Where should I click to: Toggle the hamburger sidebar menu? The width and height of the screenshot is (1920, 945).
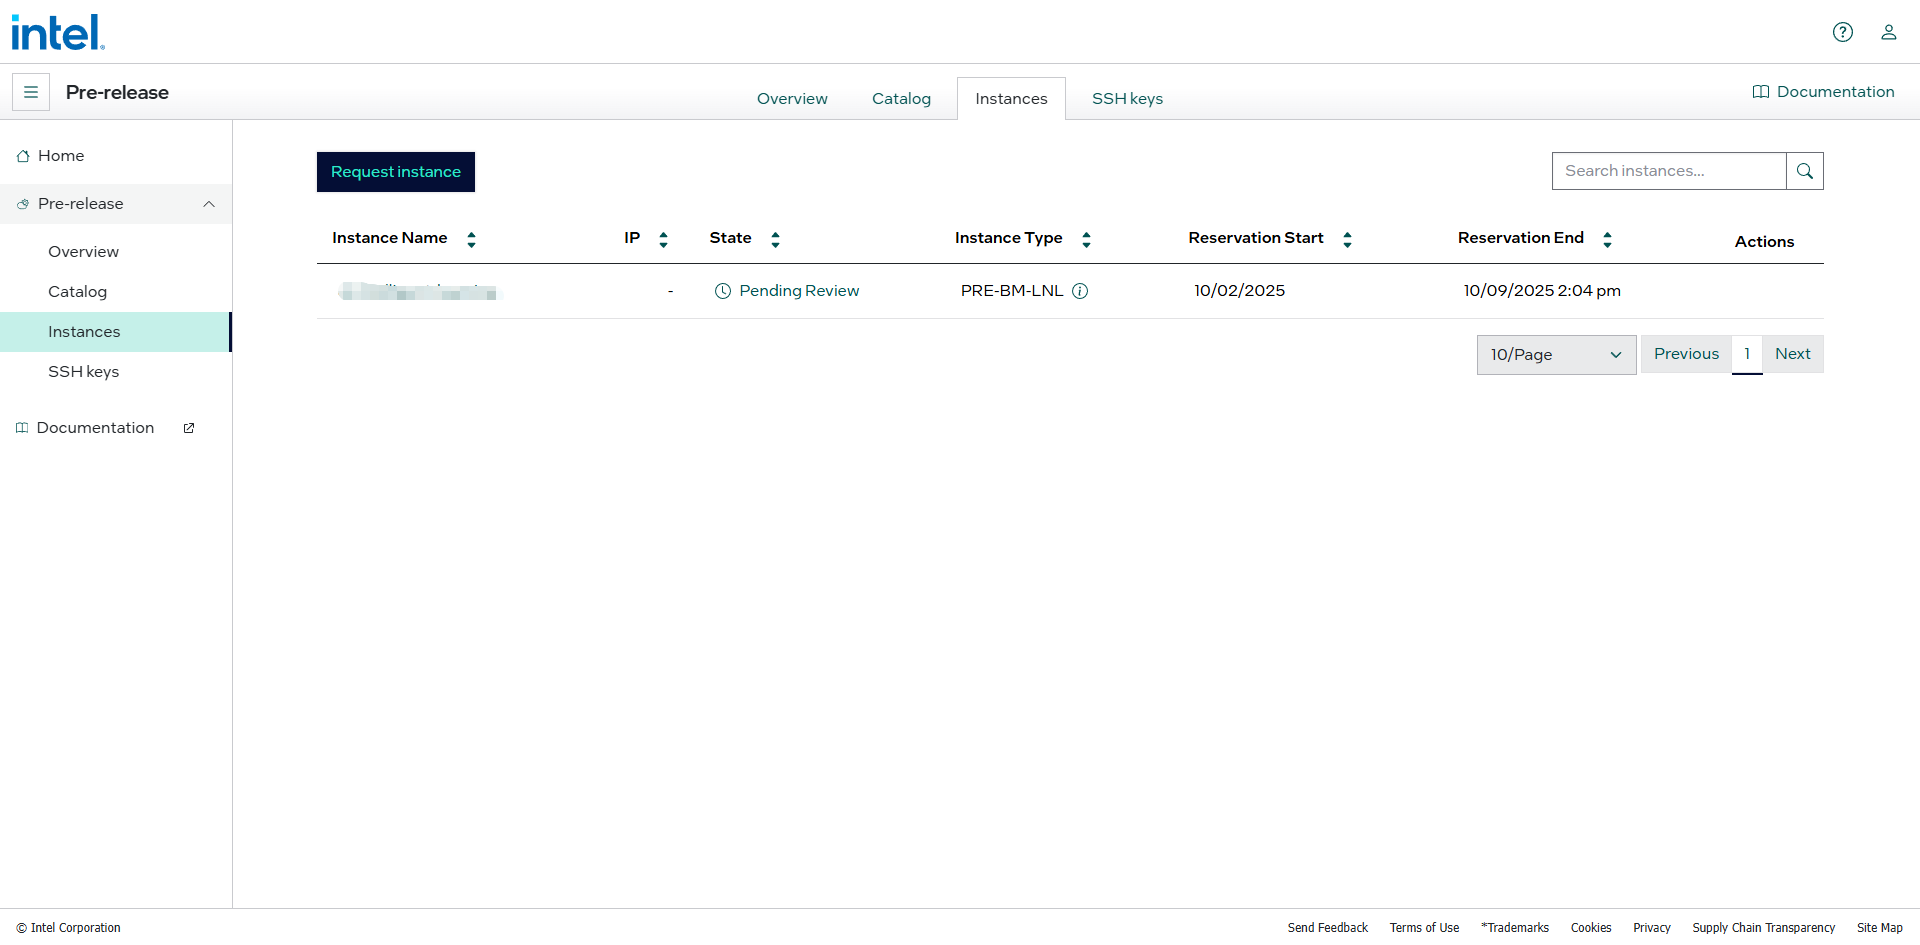click(31, 92)
